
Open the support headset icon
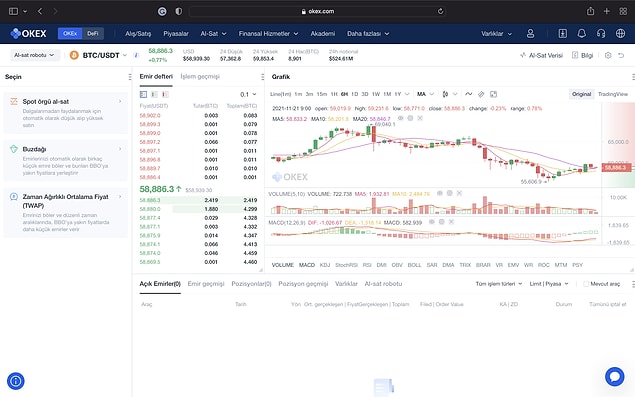click(x=601, y=34)
